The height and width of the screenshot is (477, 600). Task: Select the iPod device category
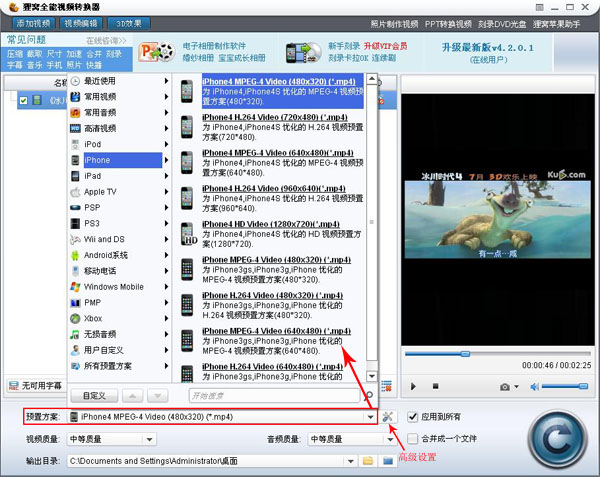[120, 144]
